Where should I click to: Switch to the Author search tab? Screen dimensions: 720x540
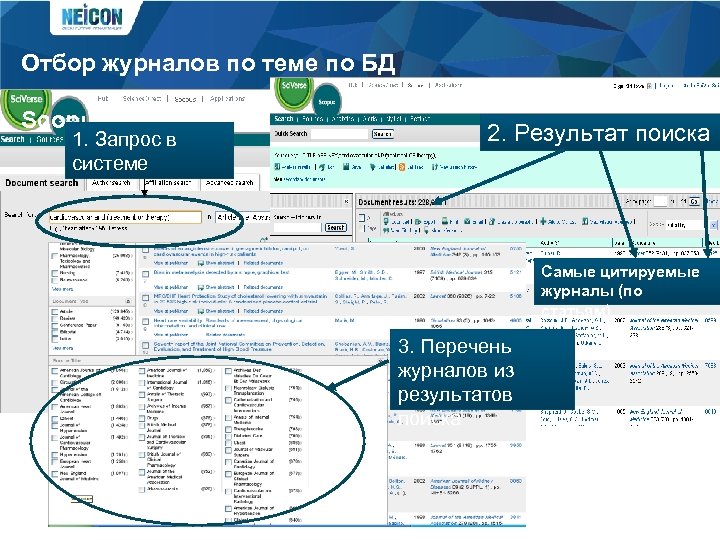111,183
